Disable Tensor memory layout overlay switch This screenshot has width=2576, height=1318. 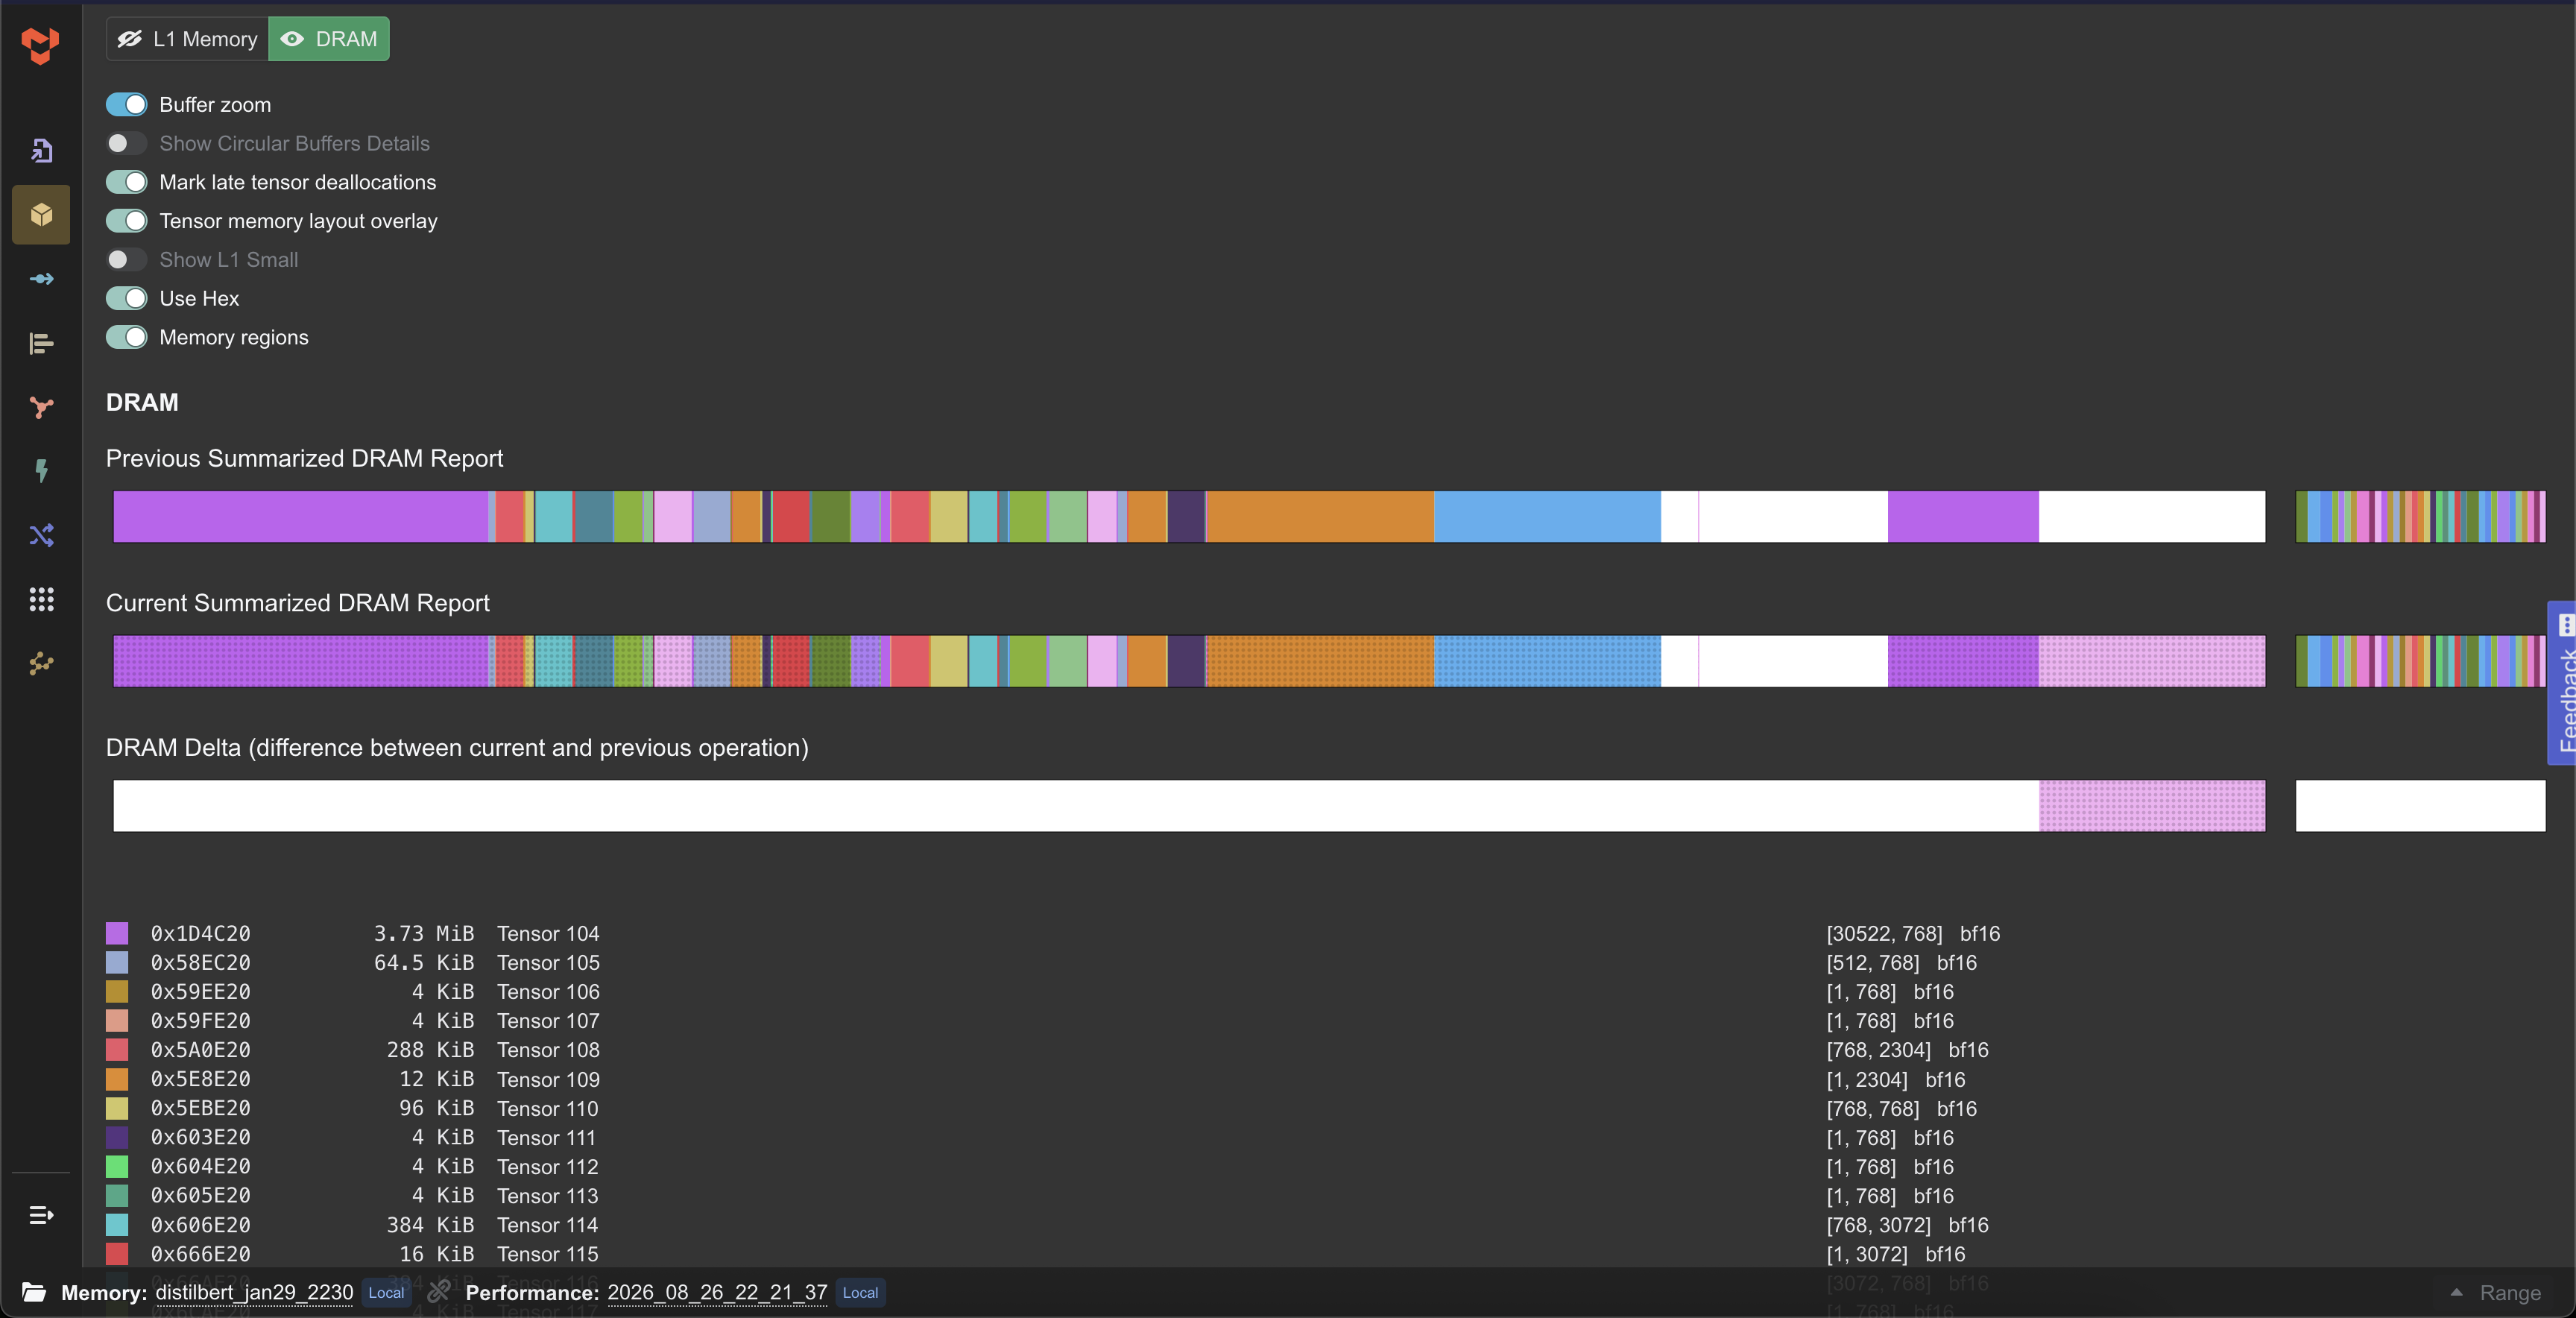click(x=127, y=221)
